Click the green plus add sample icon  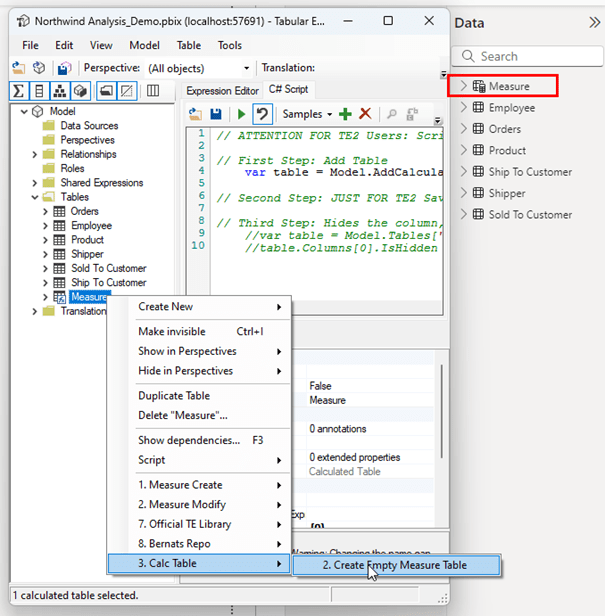click(x=345, y=114)
